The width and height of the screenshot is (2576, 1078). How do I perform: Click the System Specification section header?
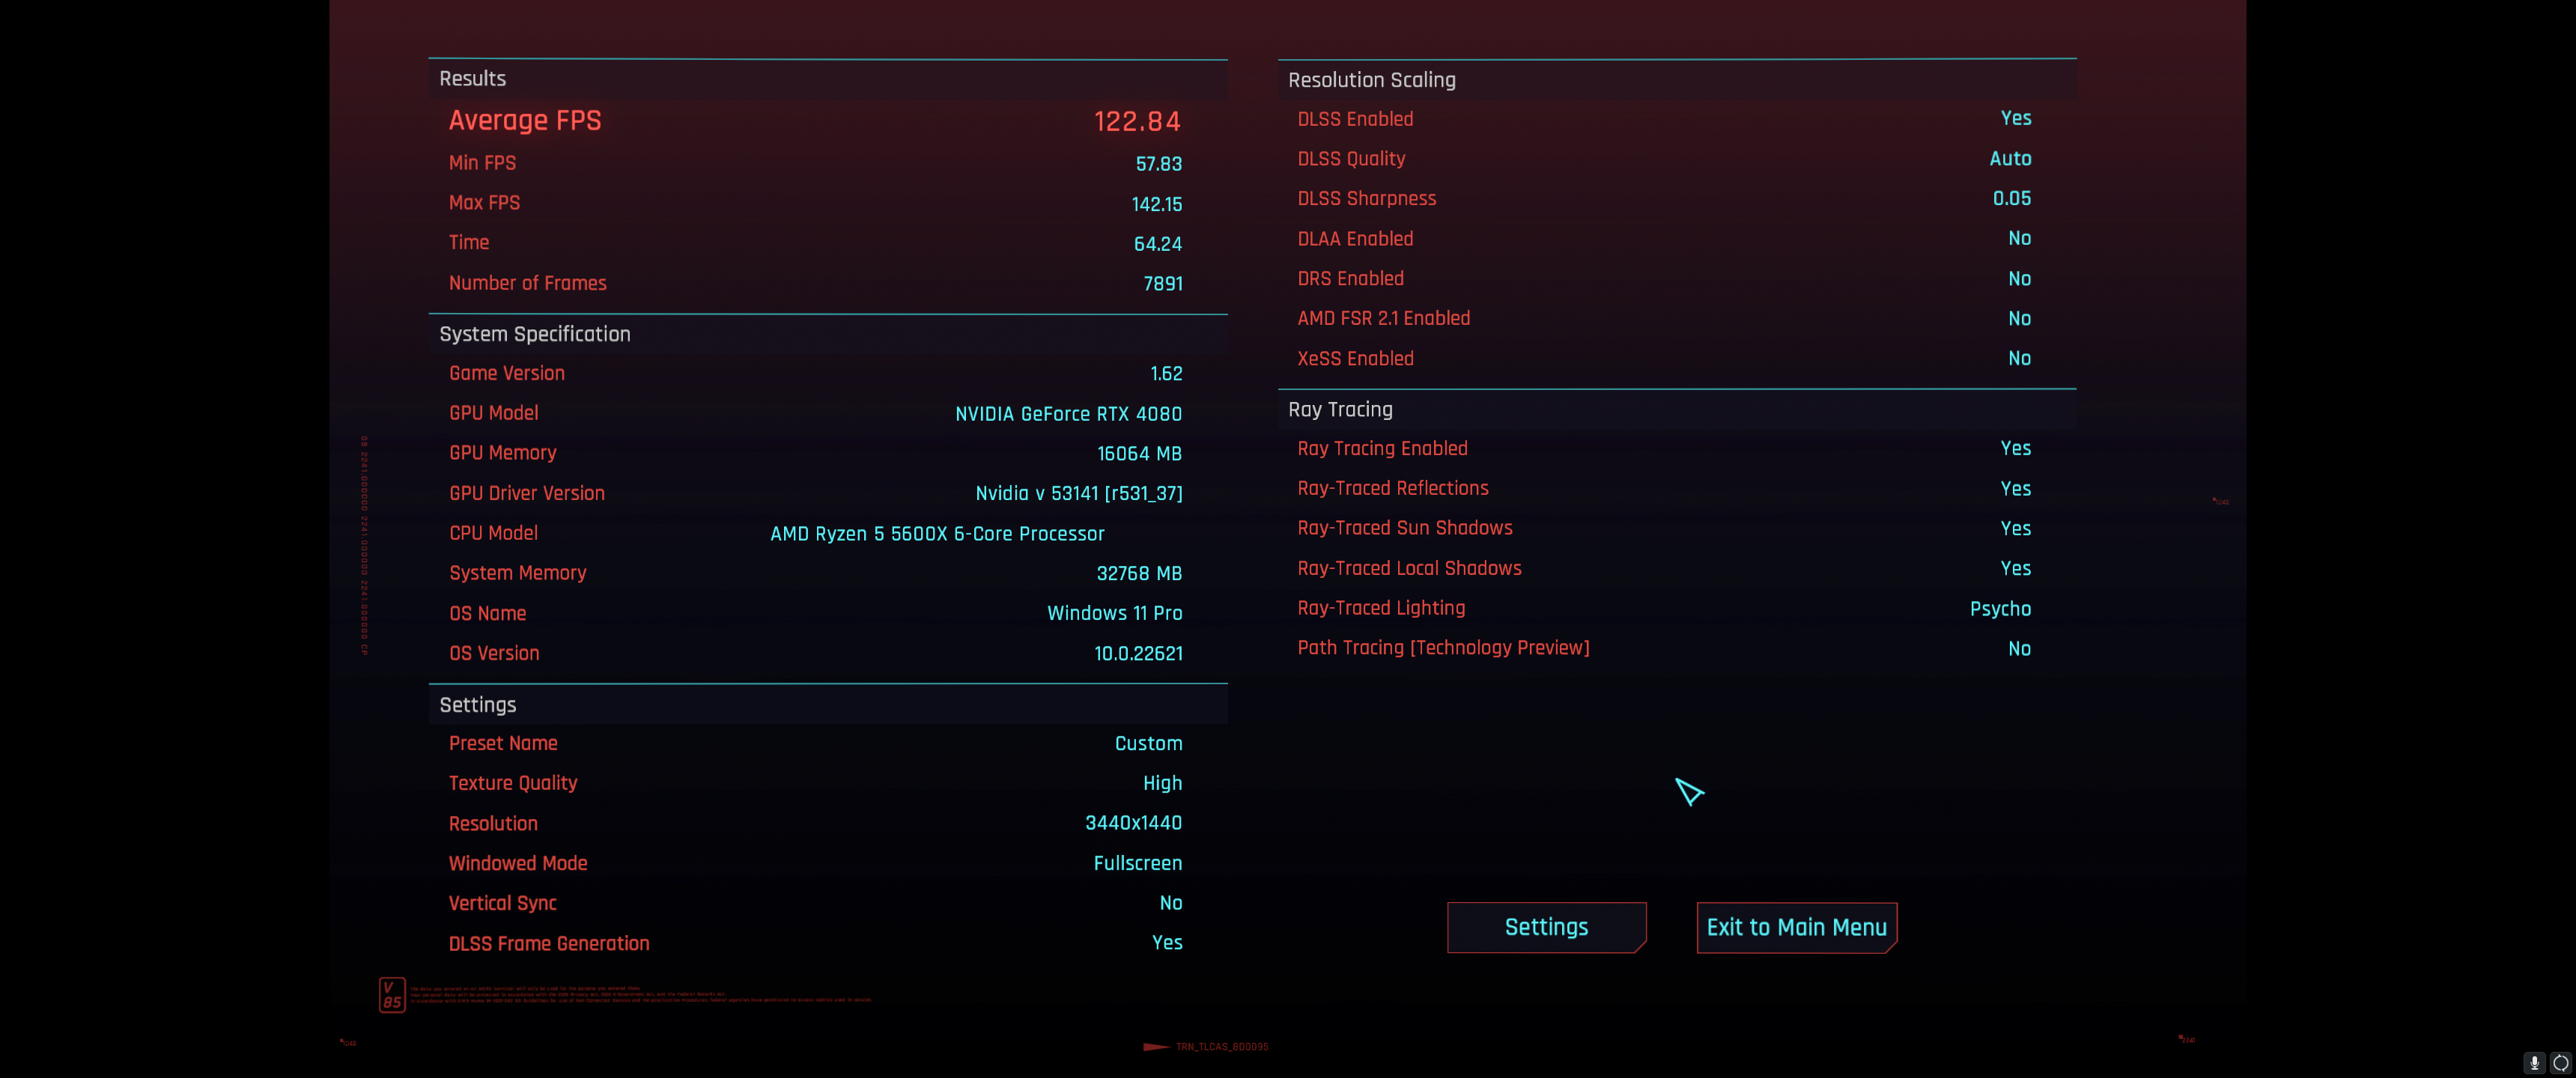click(534, 334)
